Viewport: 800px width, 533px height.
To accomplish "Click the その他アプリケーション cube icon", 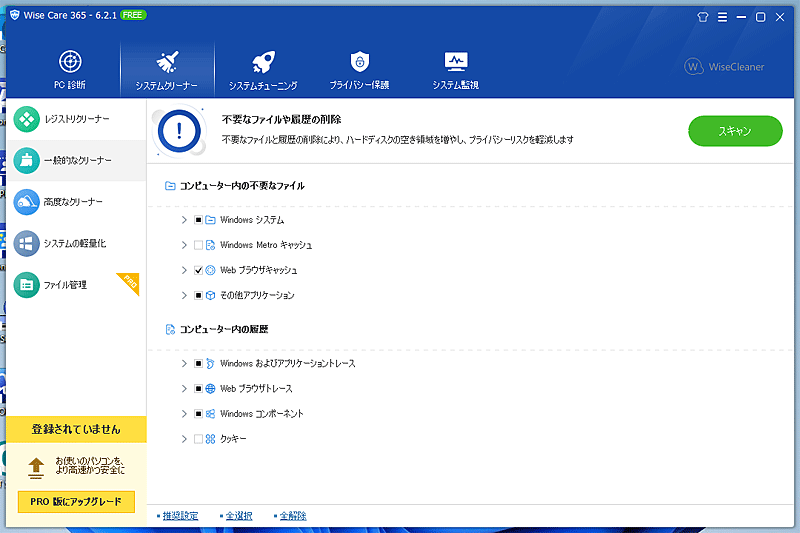I will point(210,295).
